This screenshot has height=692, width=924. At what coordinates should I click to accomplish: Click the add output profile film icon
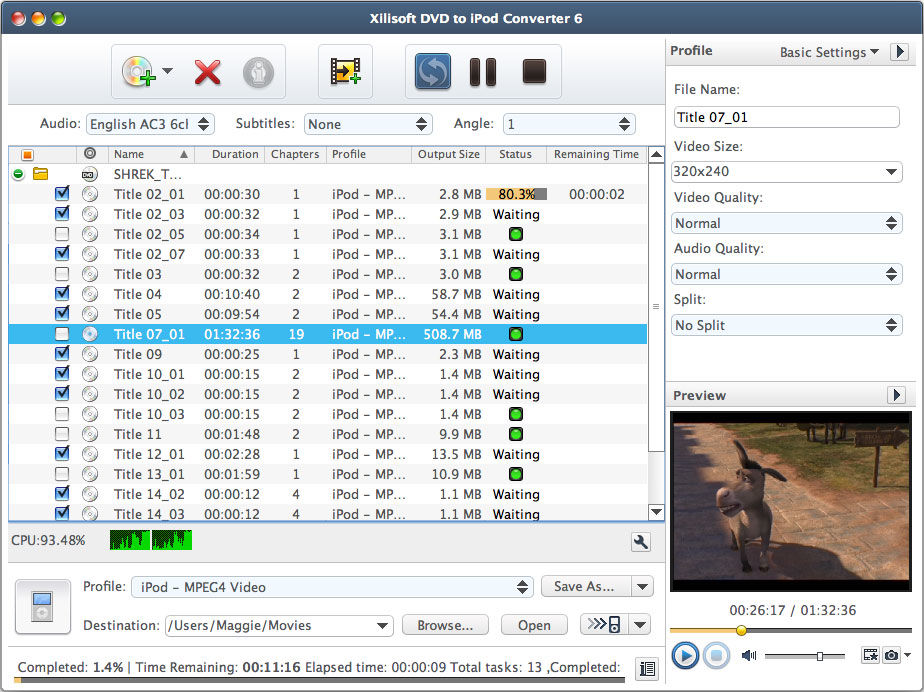345,72
